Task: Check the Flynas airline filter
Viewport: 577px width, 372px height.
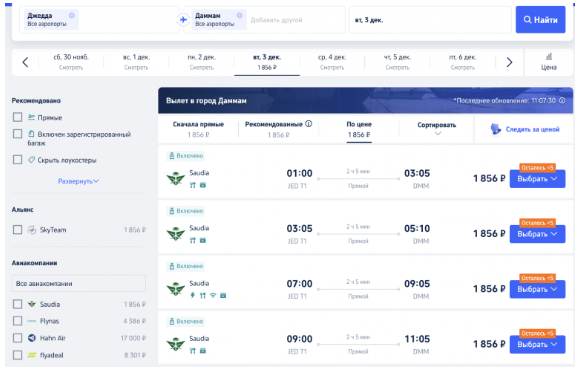Action: click(x=17, y=321)
